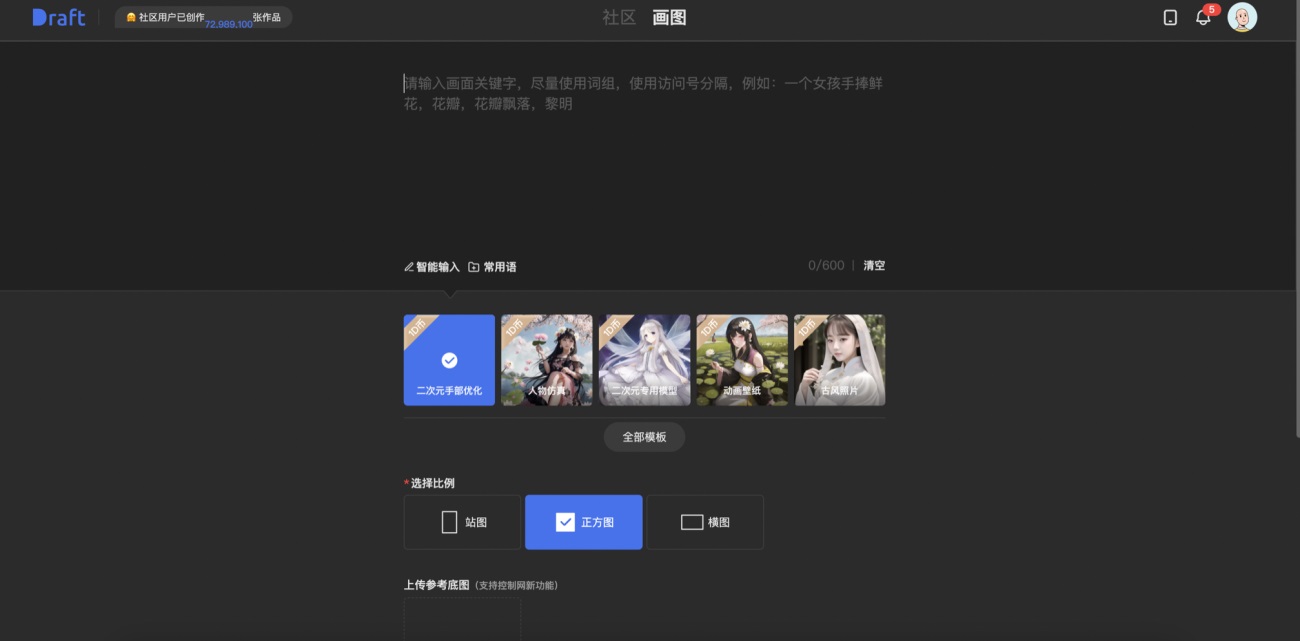Toggle the 正方图 square ratio checkbox
Image resolution: width=1300 pixels, height=641 pixels.
[x=566, y=521]
